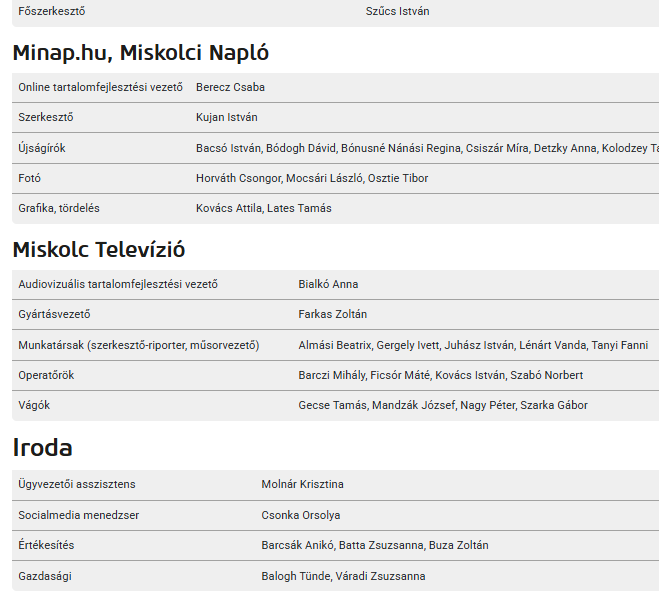The image size is (659, 600).
Task: Click the 'Vágók' row label
Action: (34, 405)
